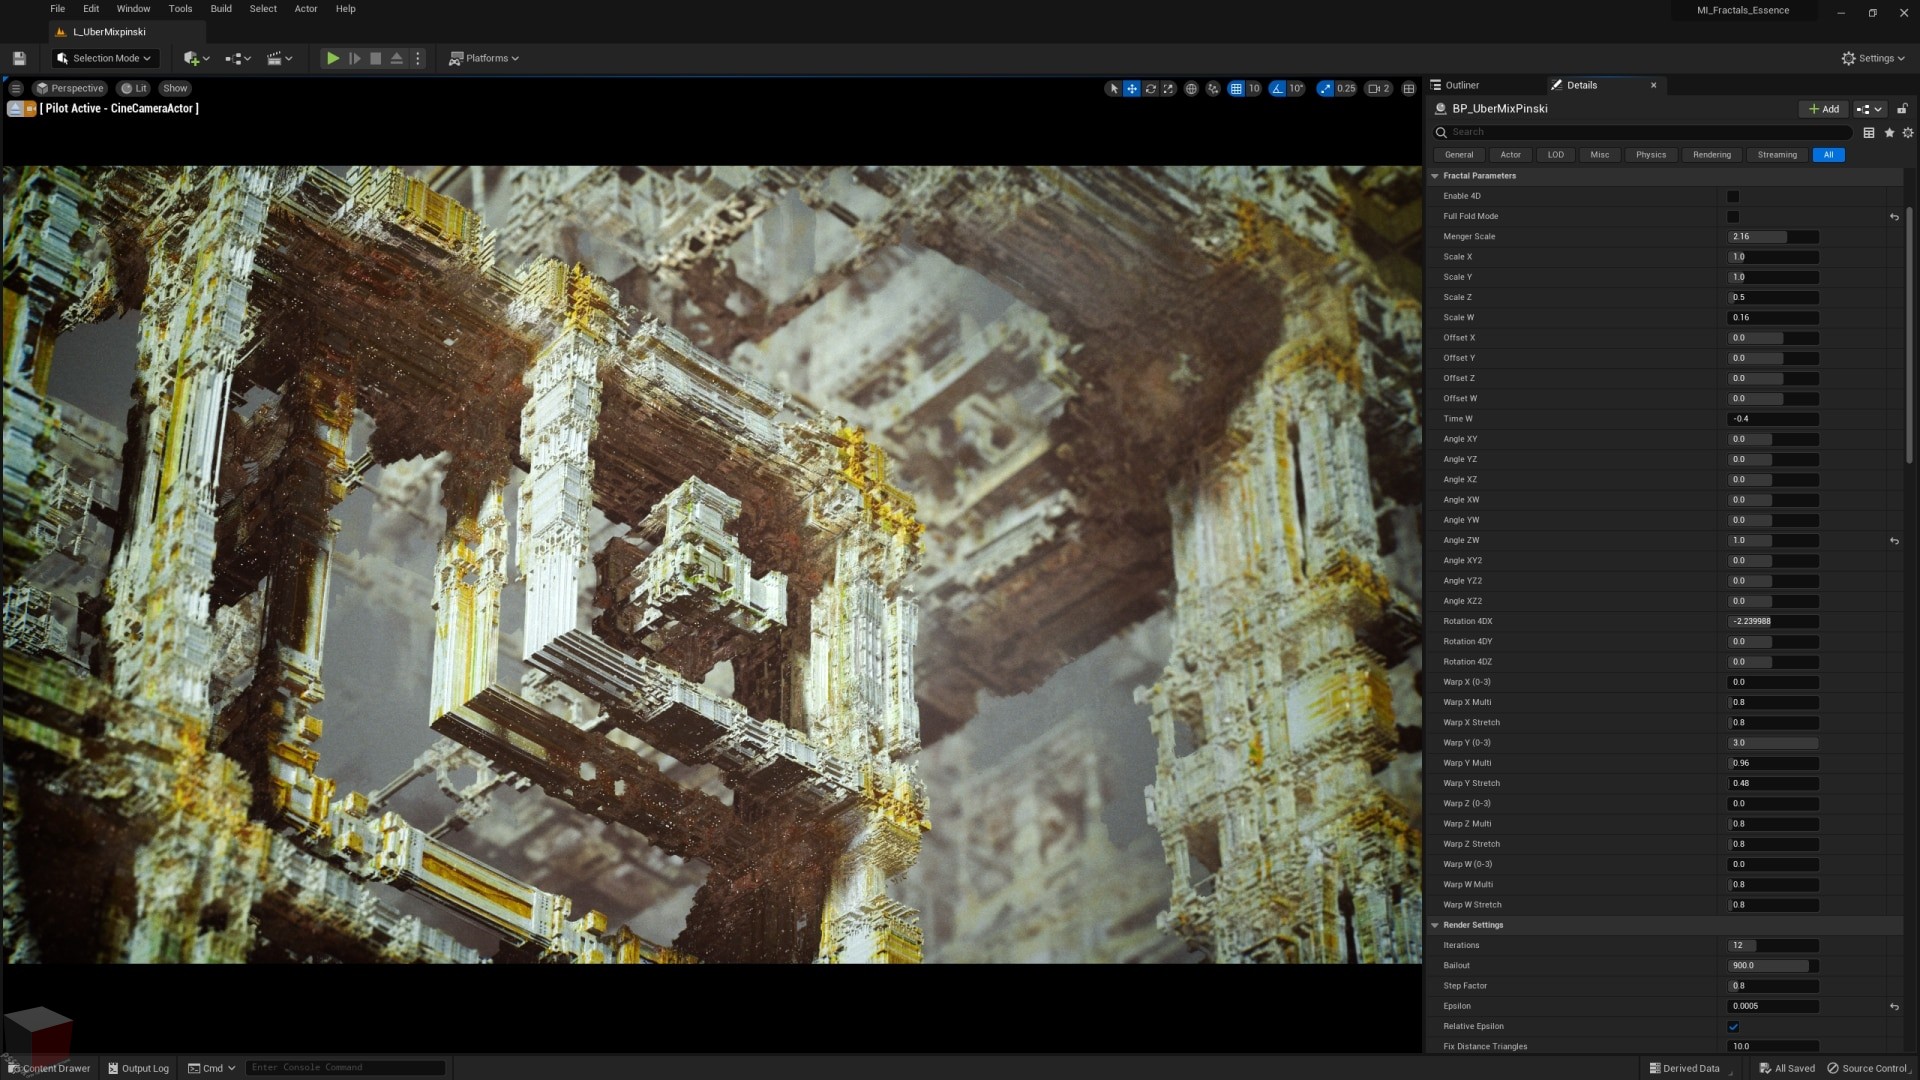Open the Cinematics clapperboard dropdown
The height and width of the screenshot is (1080, 1920).
point(279,58)
